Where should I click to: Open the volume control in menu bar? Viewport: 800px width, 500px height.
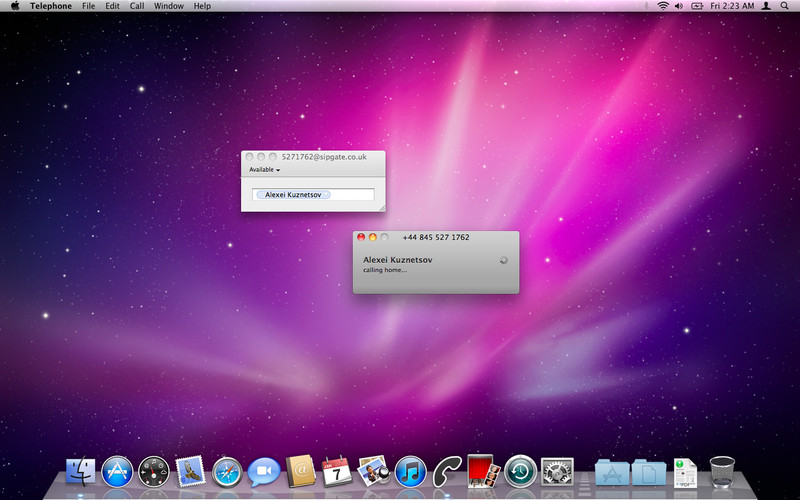[x=679, y=6]
